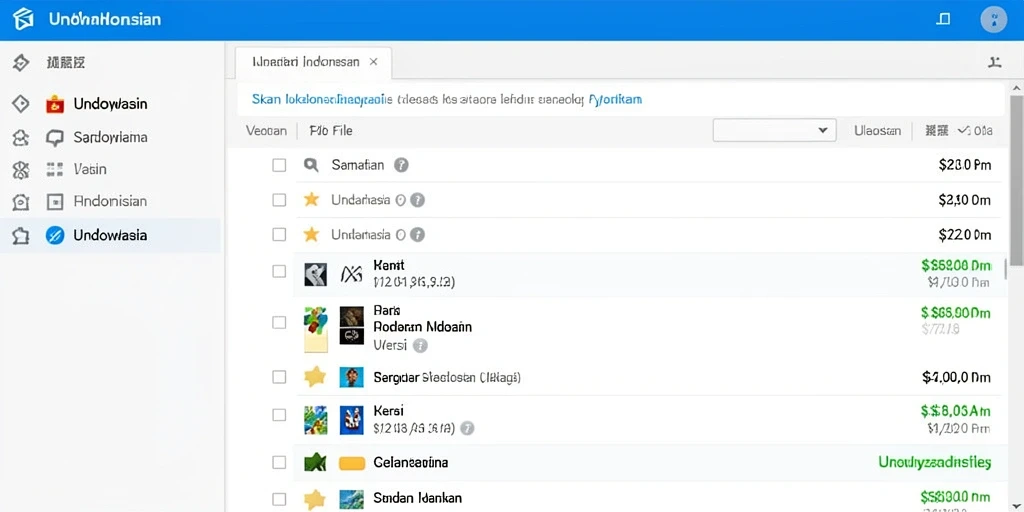This screenshot has width=1024, height=512.
Task: Open the window icon in the header bar
Action: 943,19
